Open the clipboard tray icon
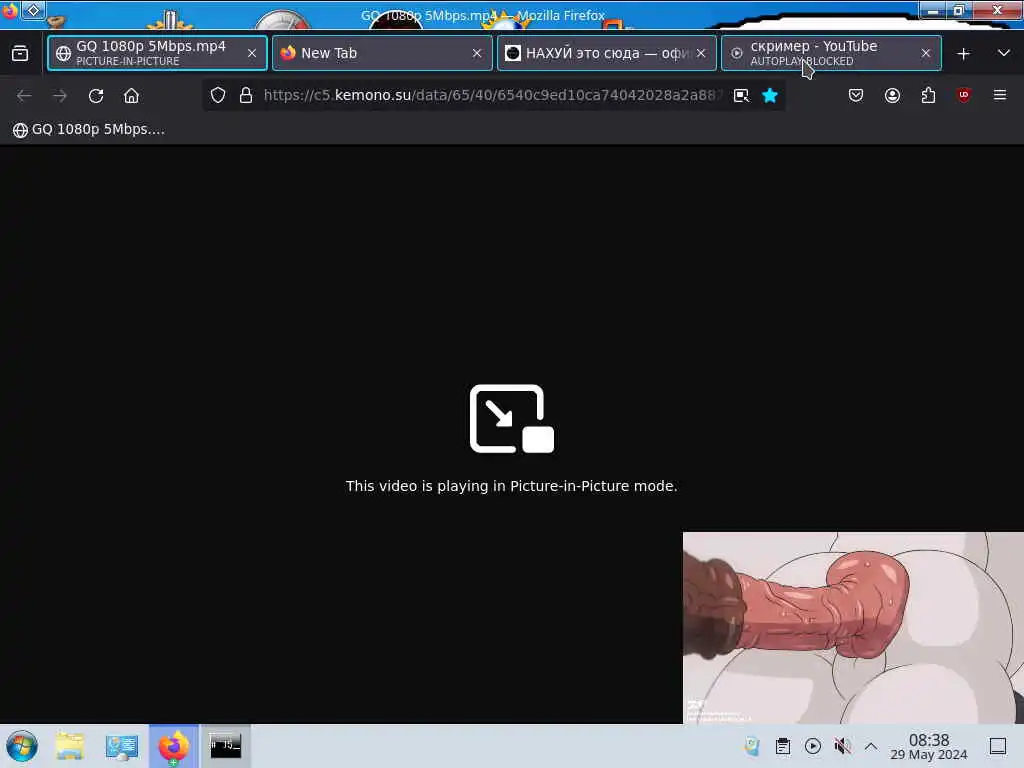 783,746
